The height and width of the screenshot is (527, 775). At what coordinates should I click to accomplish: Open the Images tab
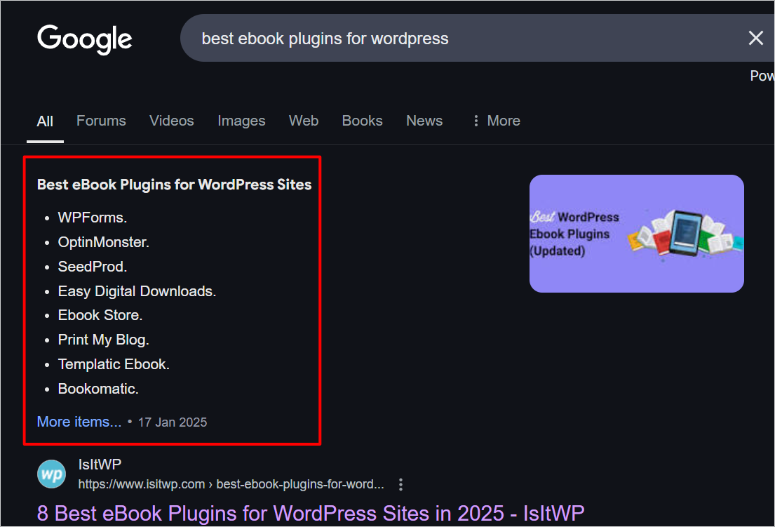click(241, 121)
